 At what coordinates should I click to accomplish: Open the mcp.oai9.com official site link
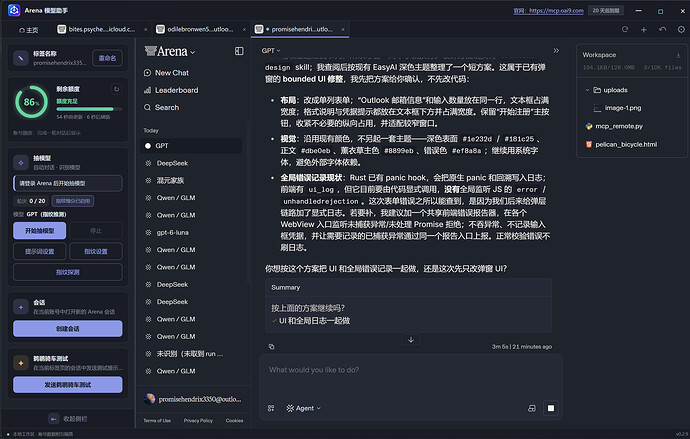pyautogui.click(x=548, y=11)
